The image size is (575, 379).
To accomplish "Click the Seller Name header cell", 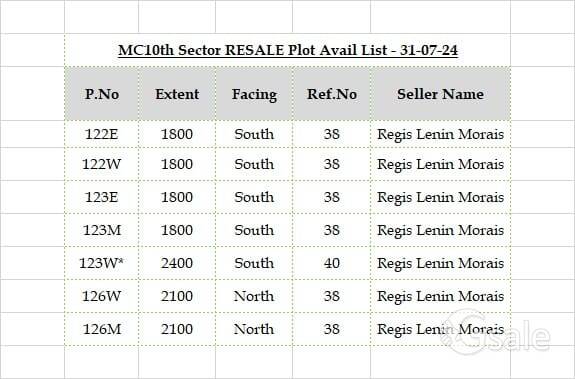I will pos(440,94).
